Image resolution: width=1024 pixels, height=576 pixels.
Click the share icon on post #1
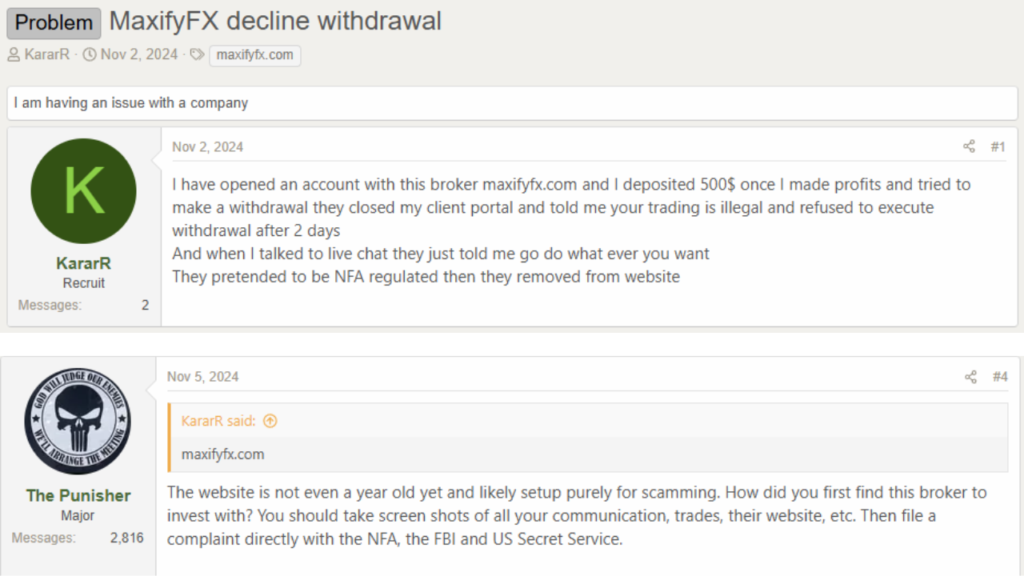[x=969, y=147]
